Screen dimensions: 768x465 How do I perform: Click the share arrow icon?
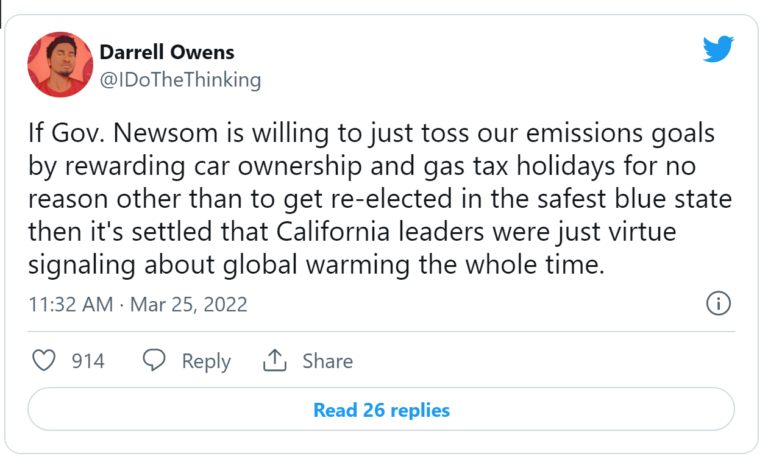coord(274,361)
